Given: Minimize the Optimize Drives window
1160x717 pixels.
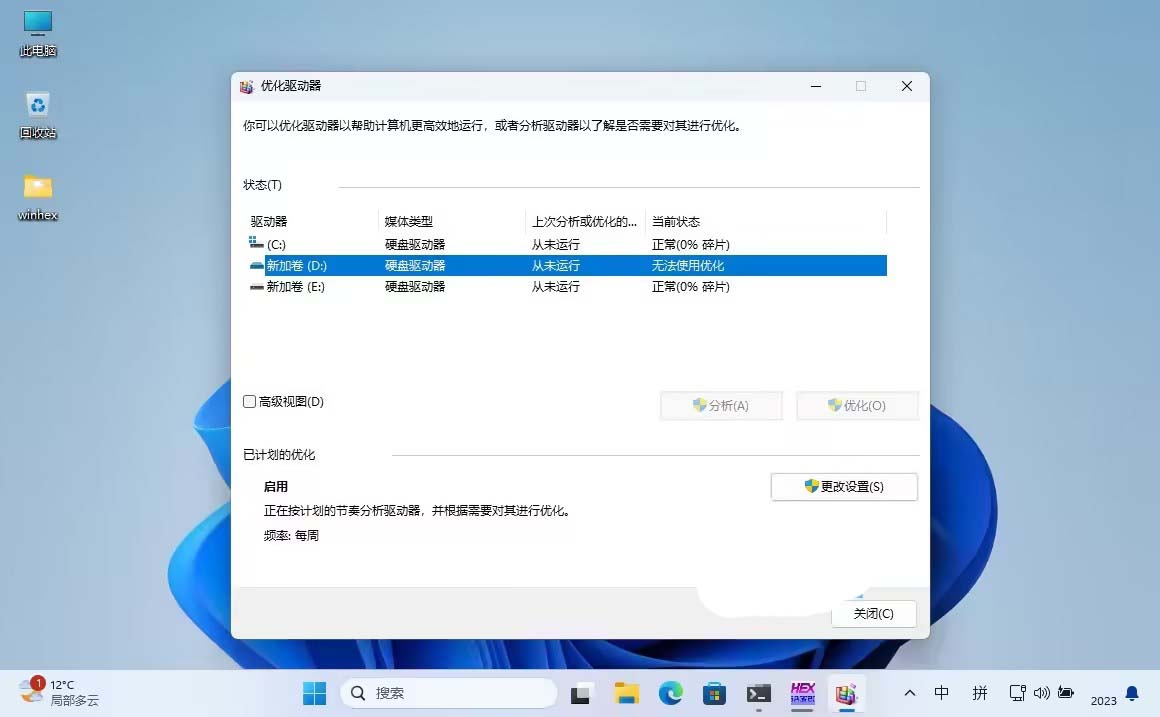Looking at the screenshot, I should click(x=816, y=87).
